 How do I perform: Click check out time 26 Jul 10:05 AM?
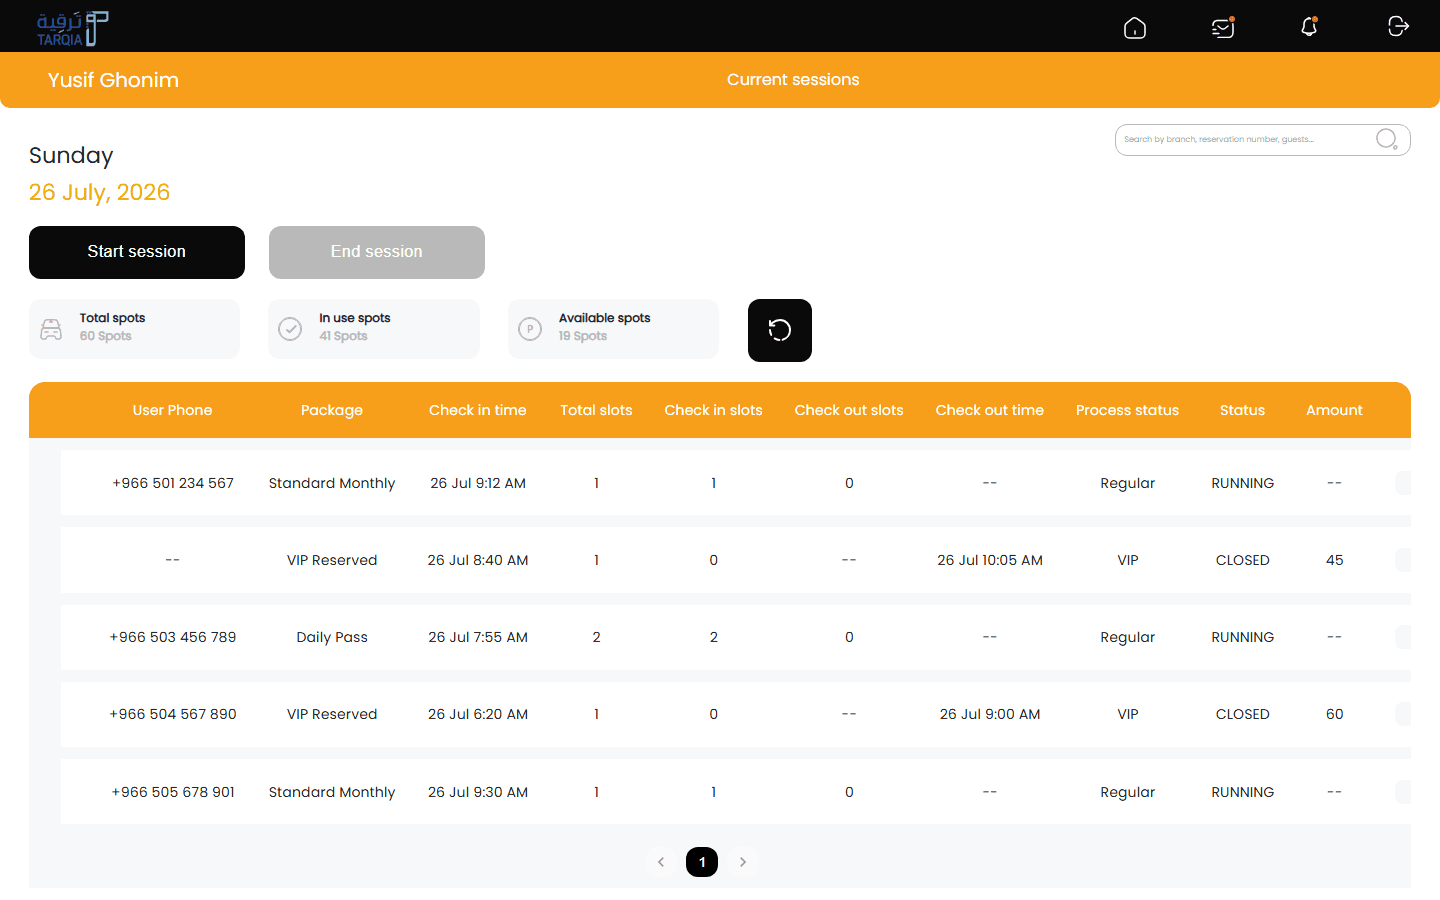point(990,560)
